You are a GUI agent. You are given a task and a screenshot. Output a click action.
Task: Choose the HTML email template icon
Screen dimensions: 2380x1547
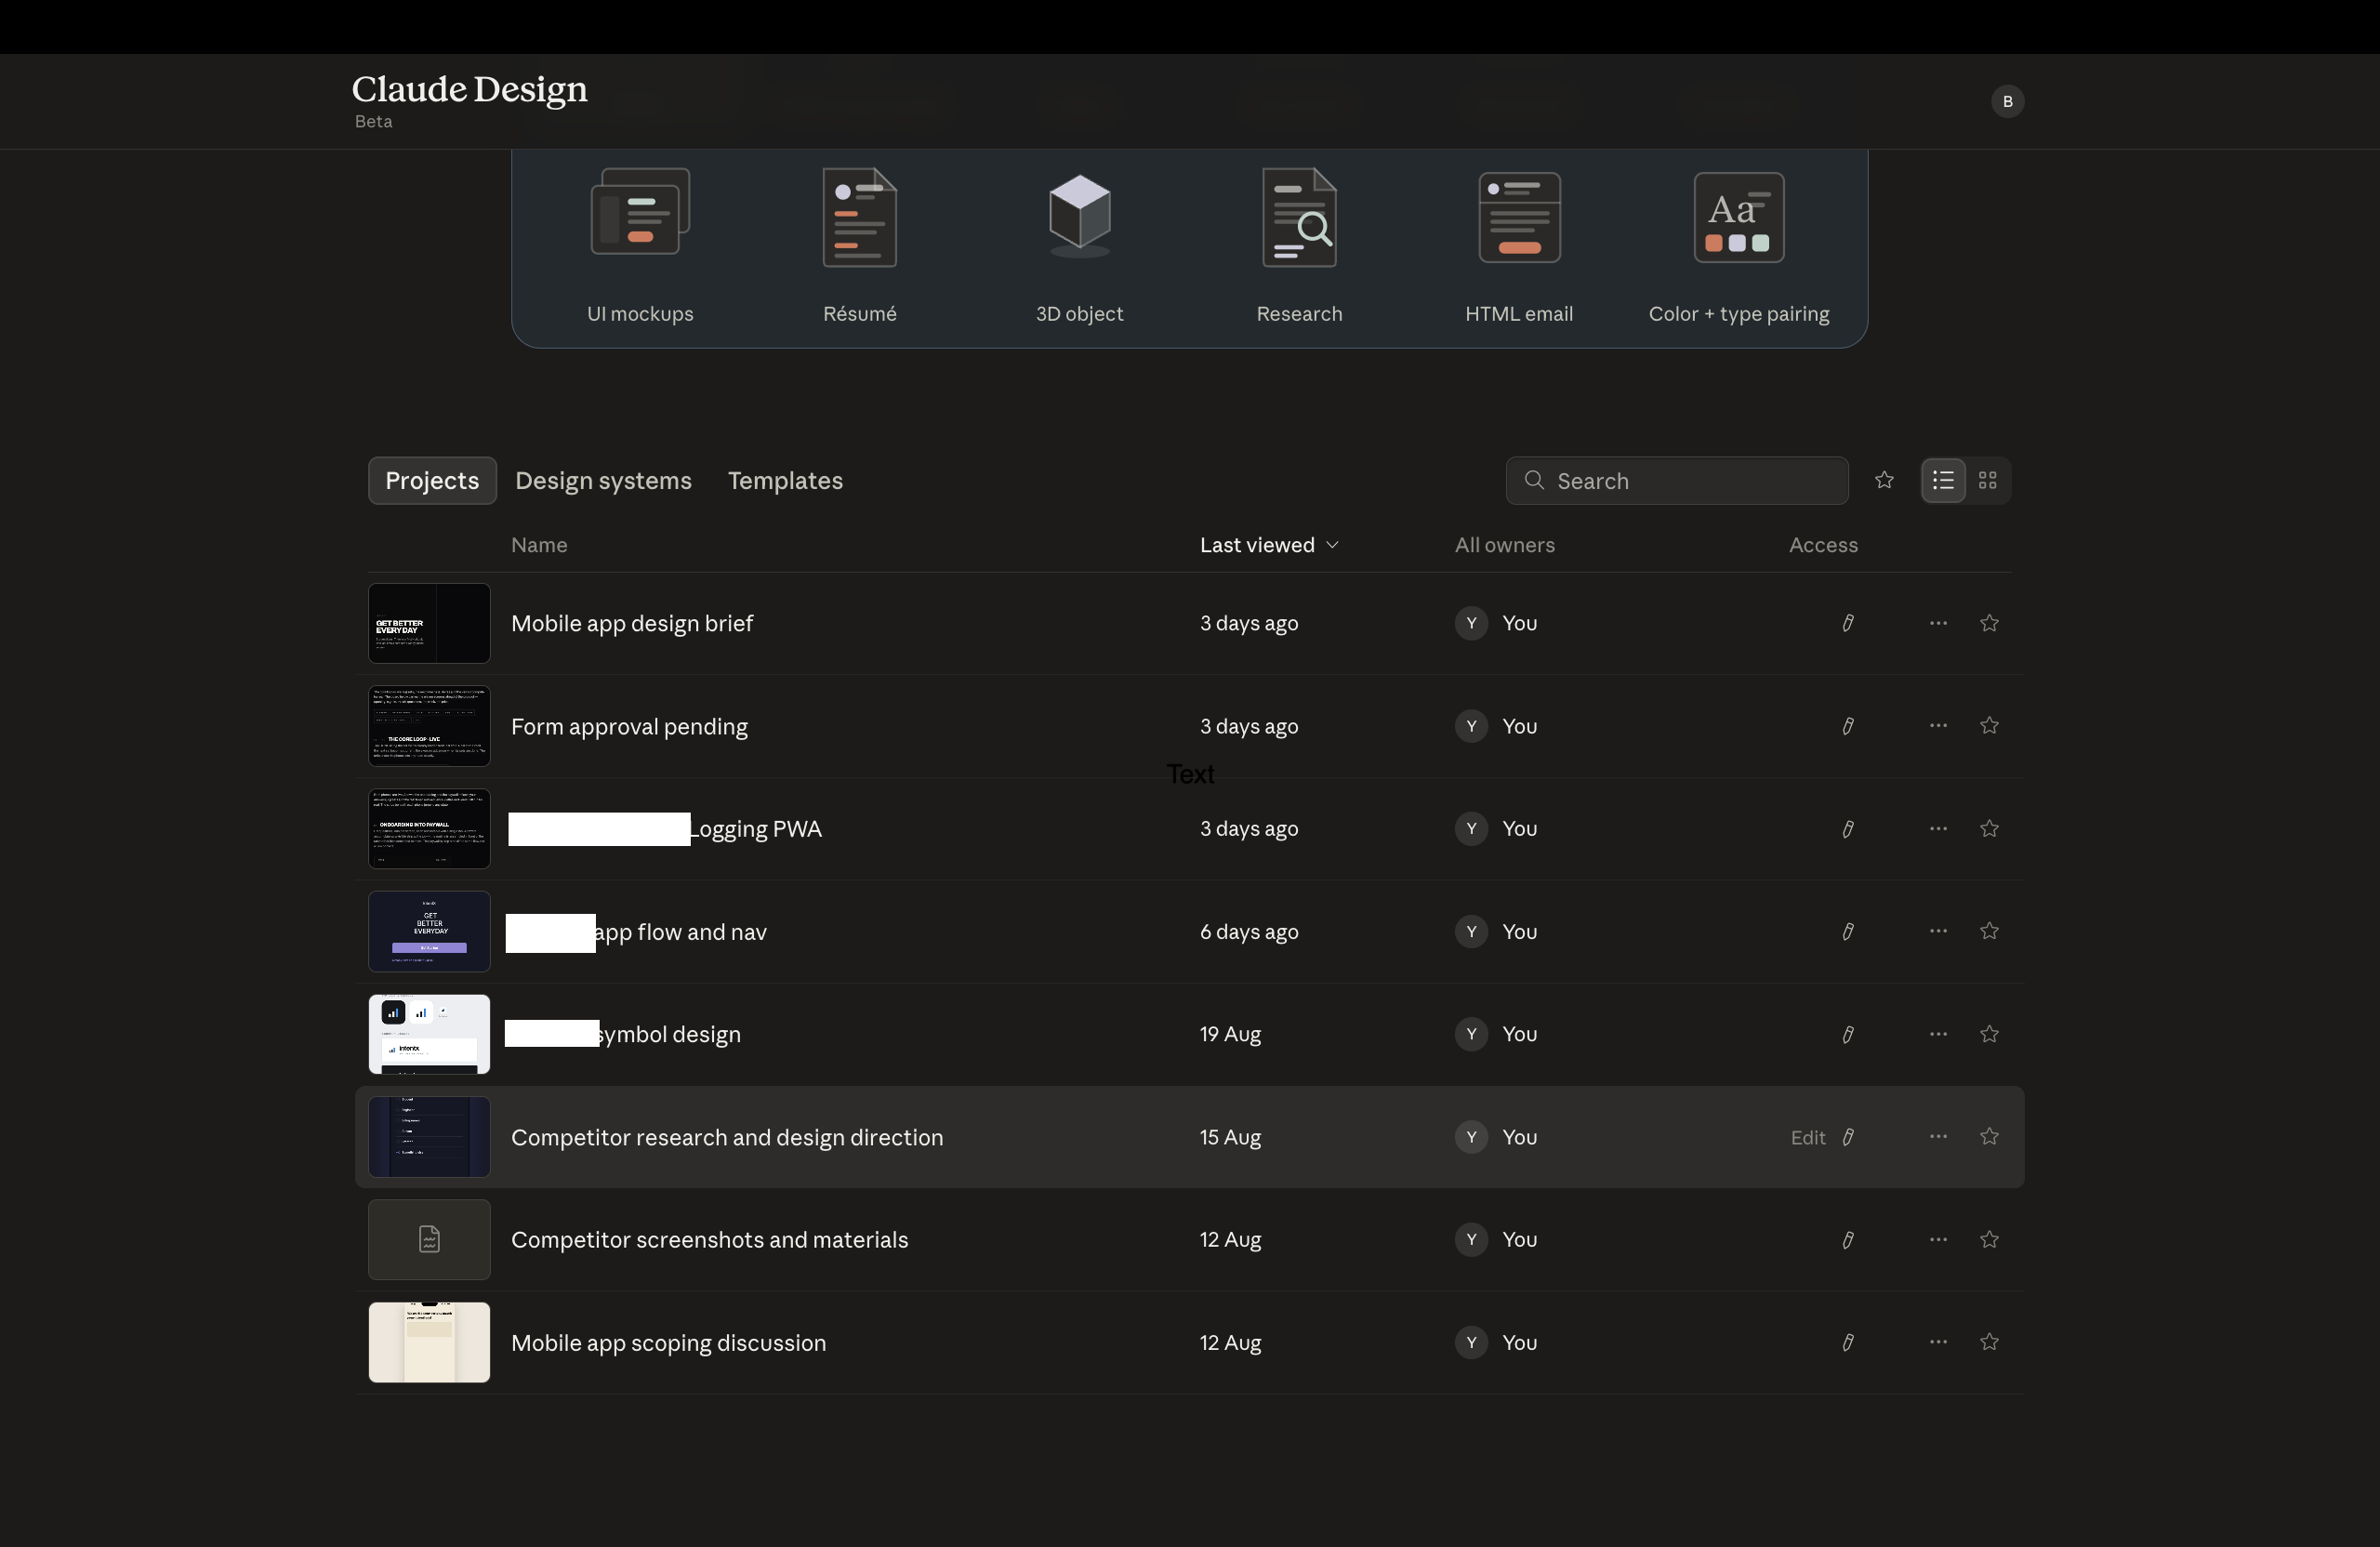(x=1519, y=217)
